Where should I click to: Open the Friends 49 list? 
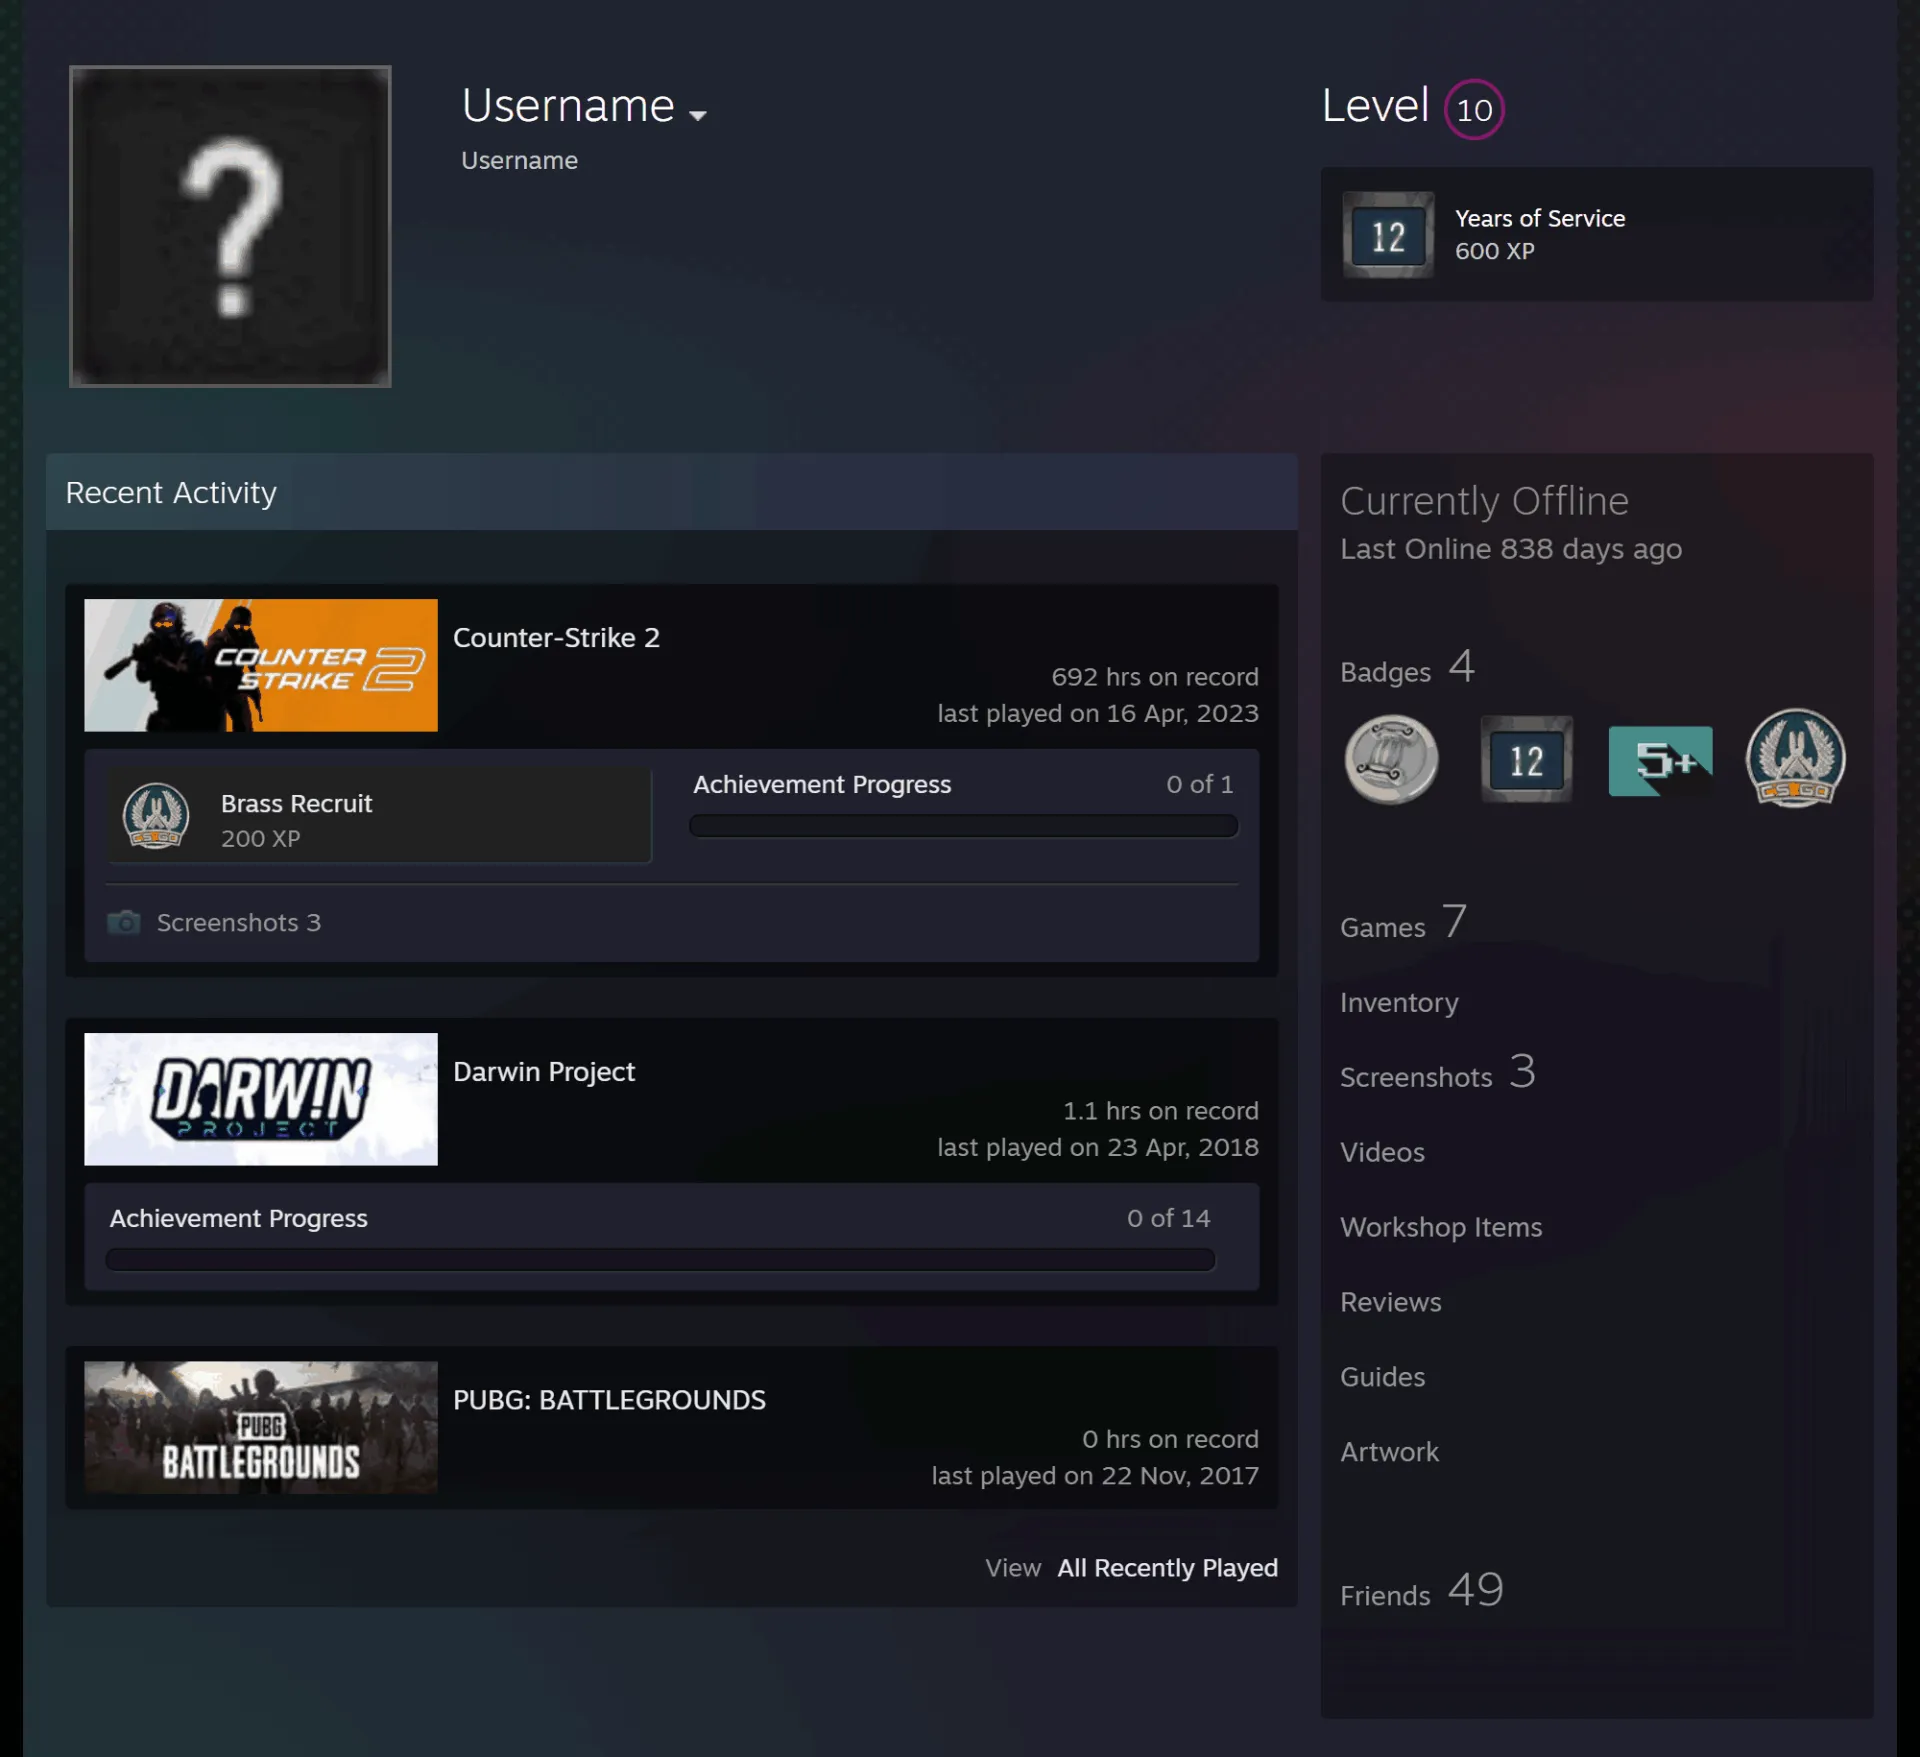click(x=1422, y=1591)
